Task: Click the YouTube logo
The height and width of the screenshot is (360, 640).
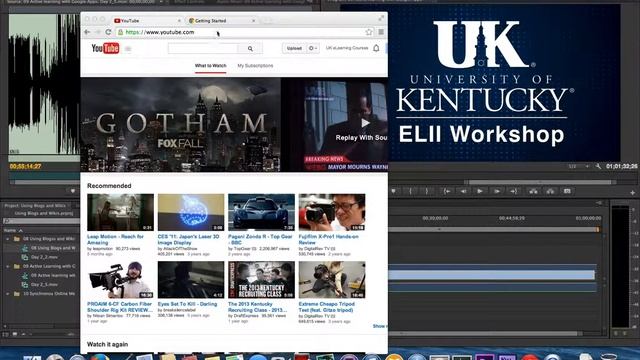Action: [105, 48]
